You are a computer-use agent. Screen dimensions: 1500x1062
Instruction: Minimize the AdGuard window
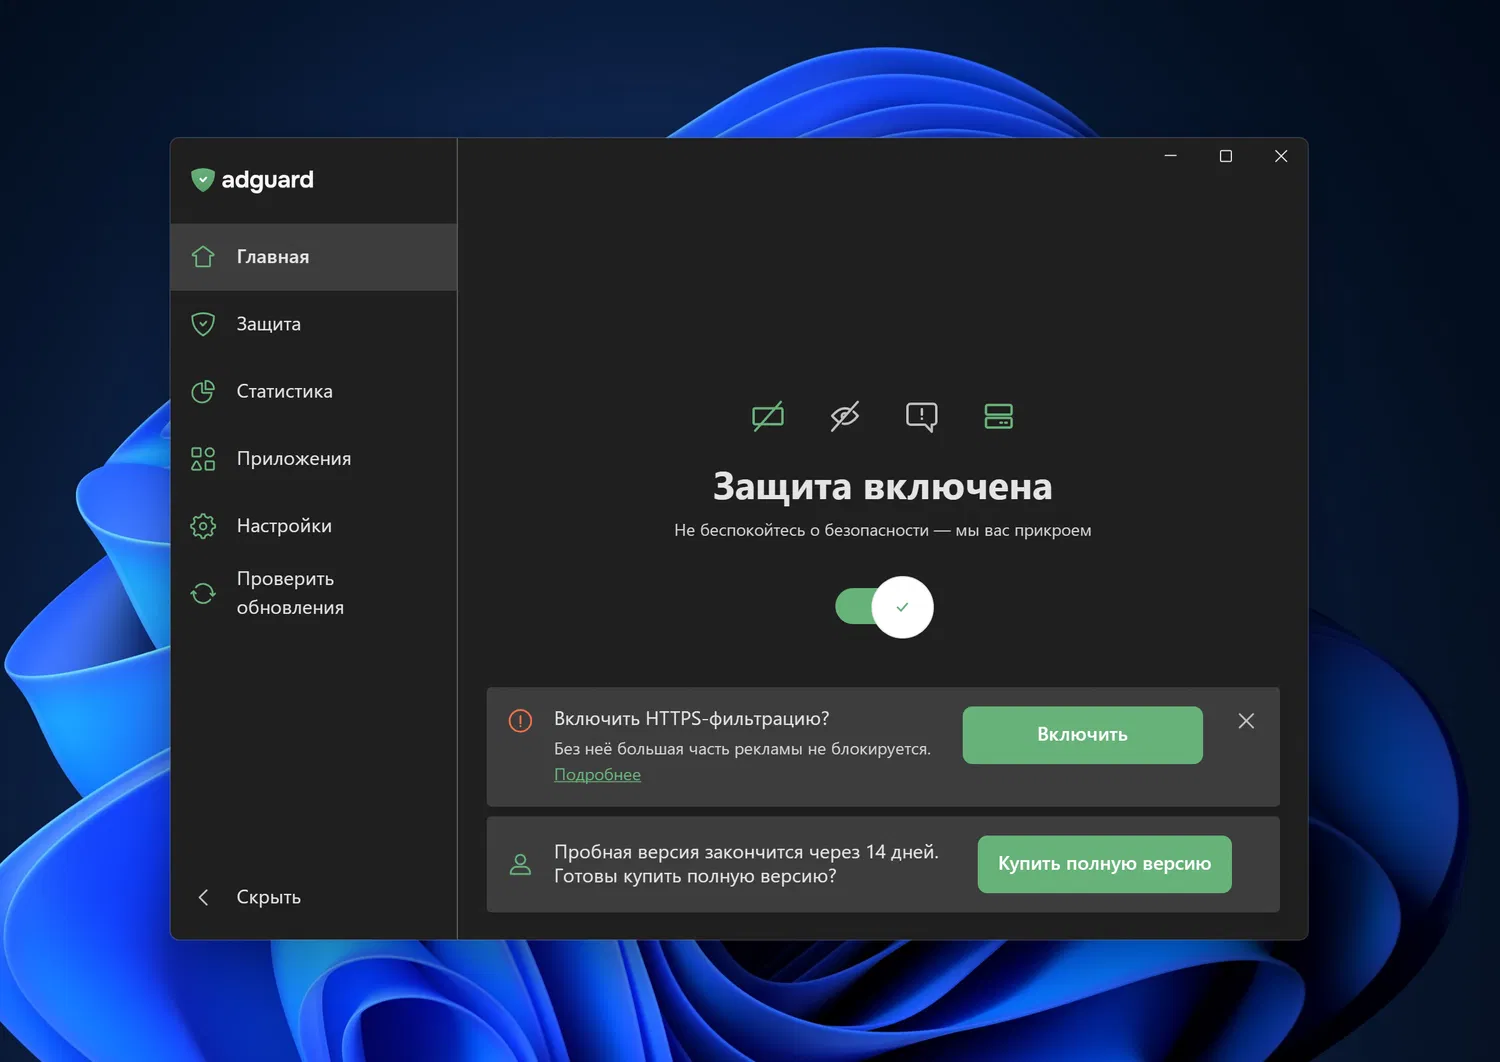(1170, 156)
